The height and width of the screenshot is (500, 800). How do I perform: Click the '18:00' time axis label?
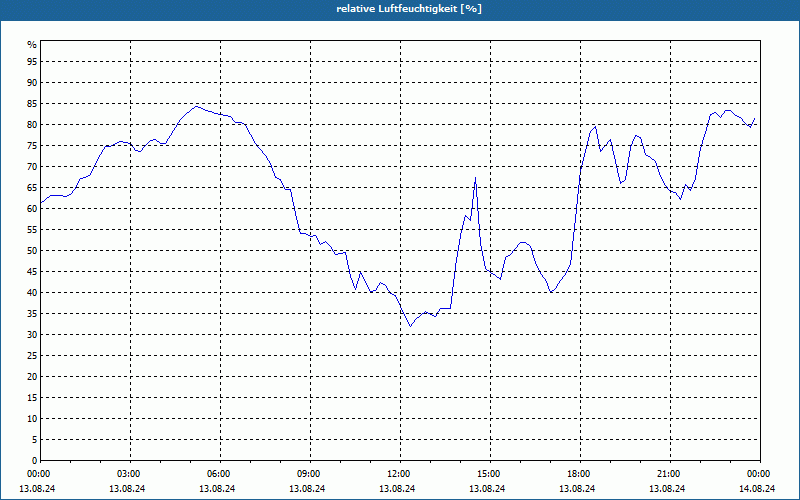(x=578, y=474)
